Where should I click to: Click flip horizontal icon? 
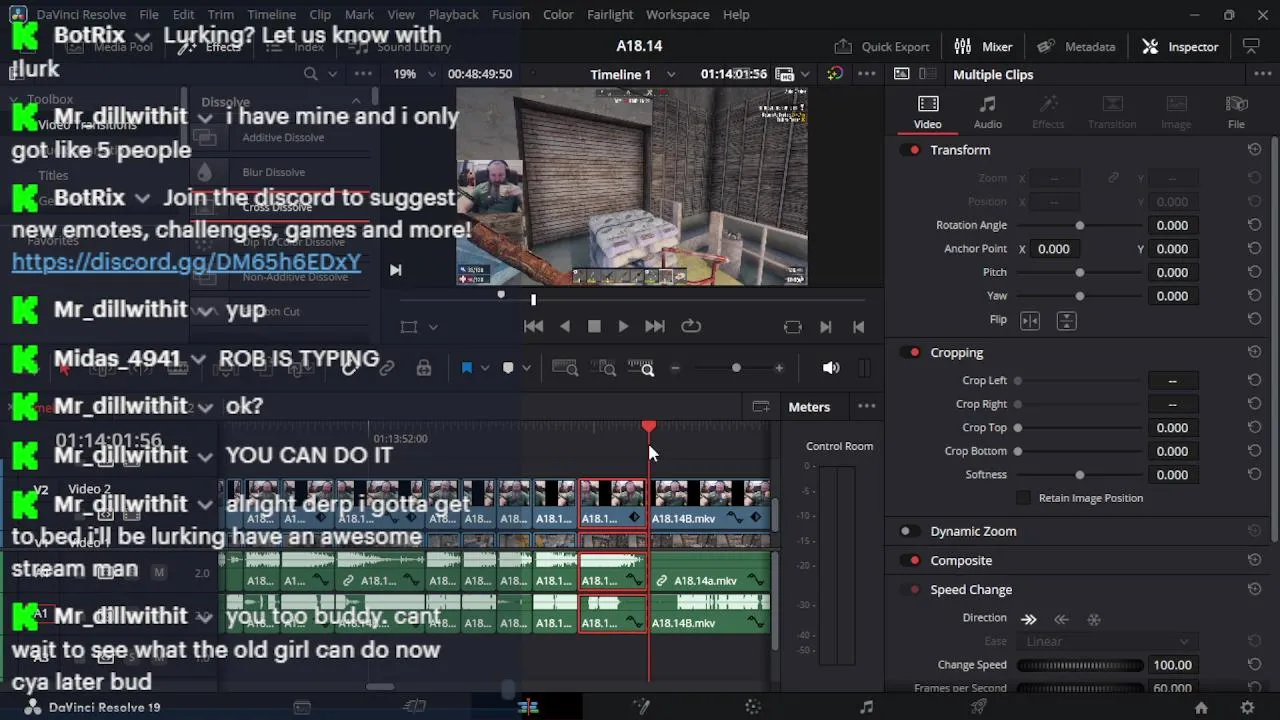point(1030,321)
